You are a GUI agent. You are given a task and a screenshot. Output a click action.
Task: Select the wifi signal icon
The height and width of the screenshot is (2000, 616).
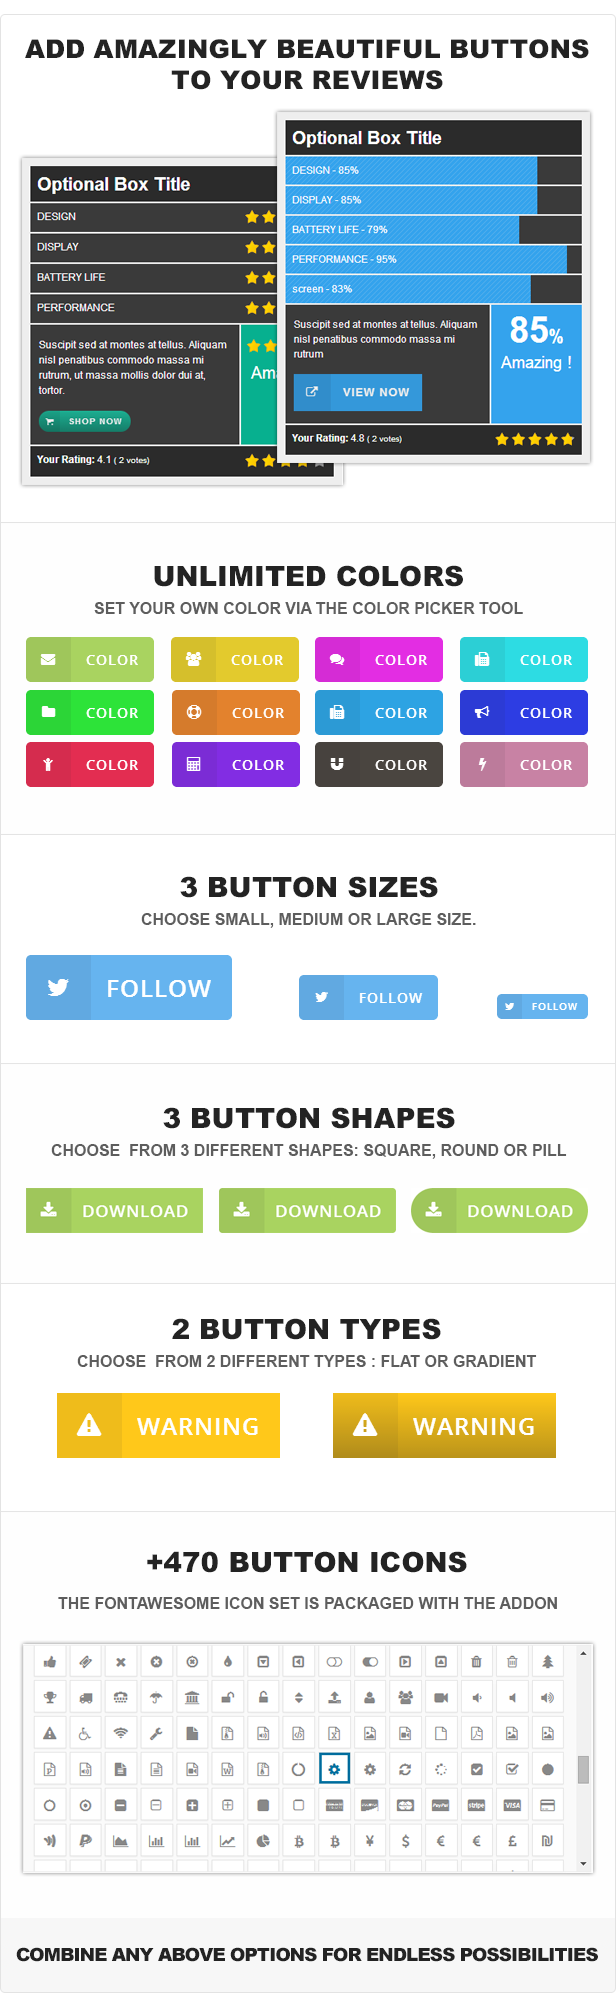121,1733
